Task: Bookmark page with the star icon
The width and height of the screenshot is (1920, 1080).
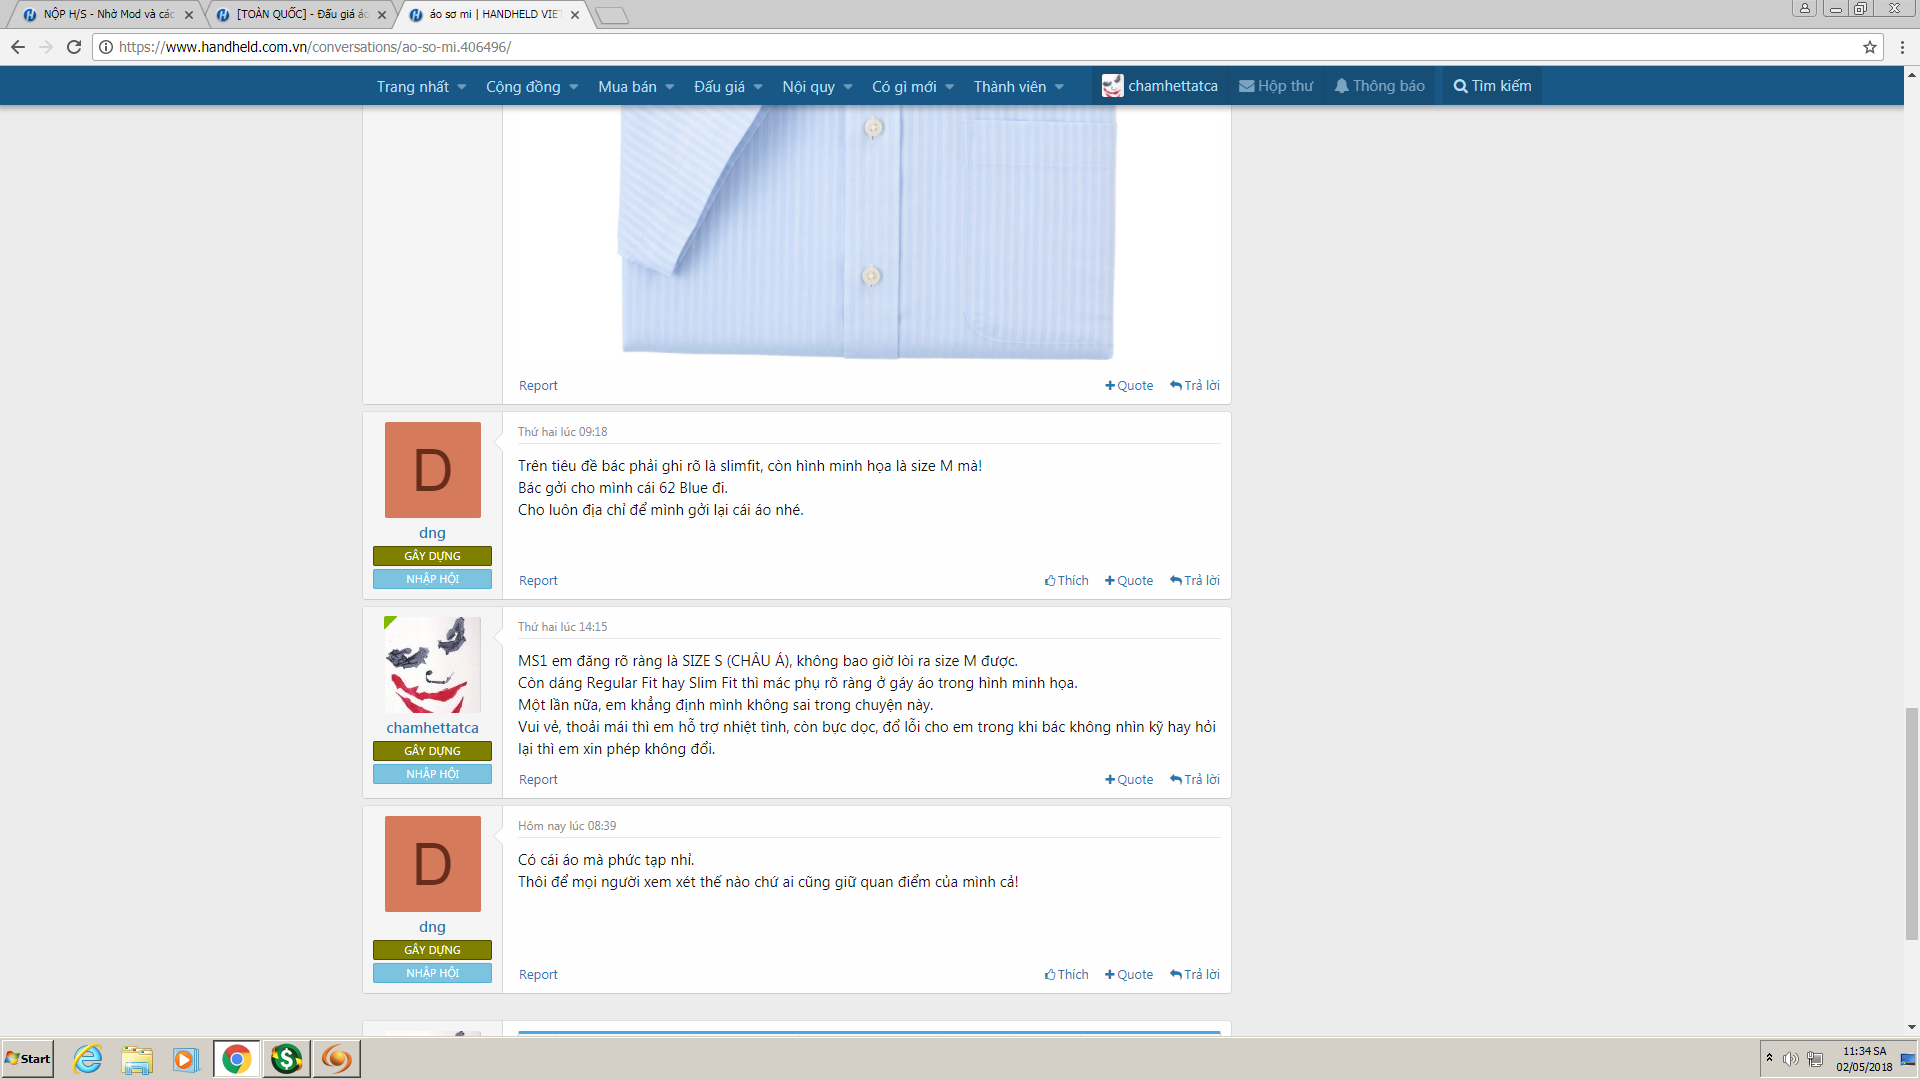Action: pos(1869,47)
